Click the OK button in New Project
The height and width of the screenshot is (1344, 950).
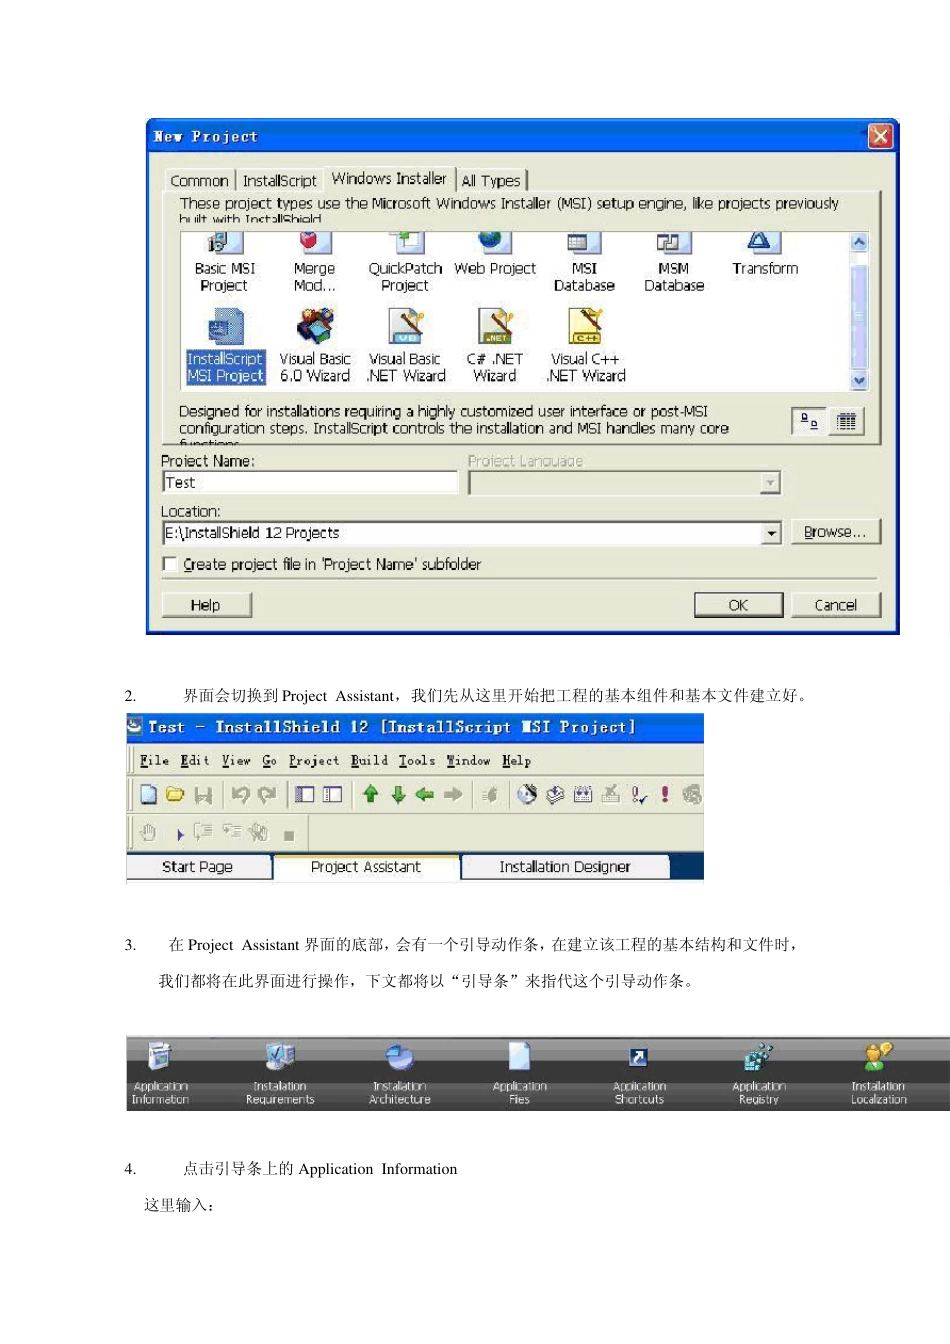pyautogui.click(x=738, y=605)
